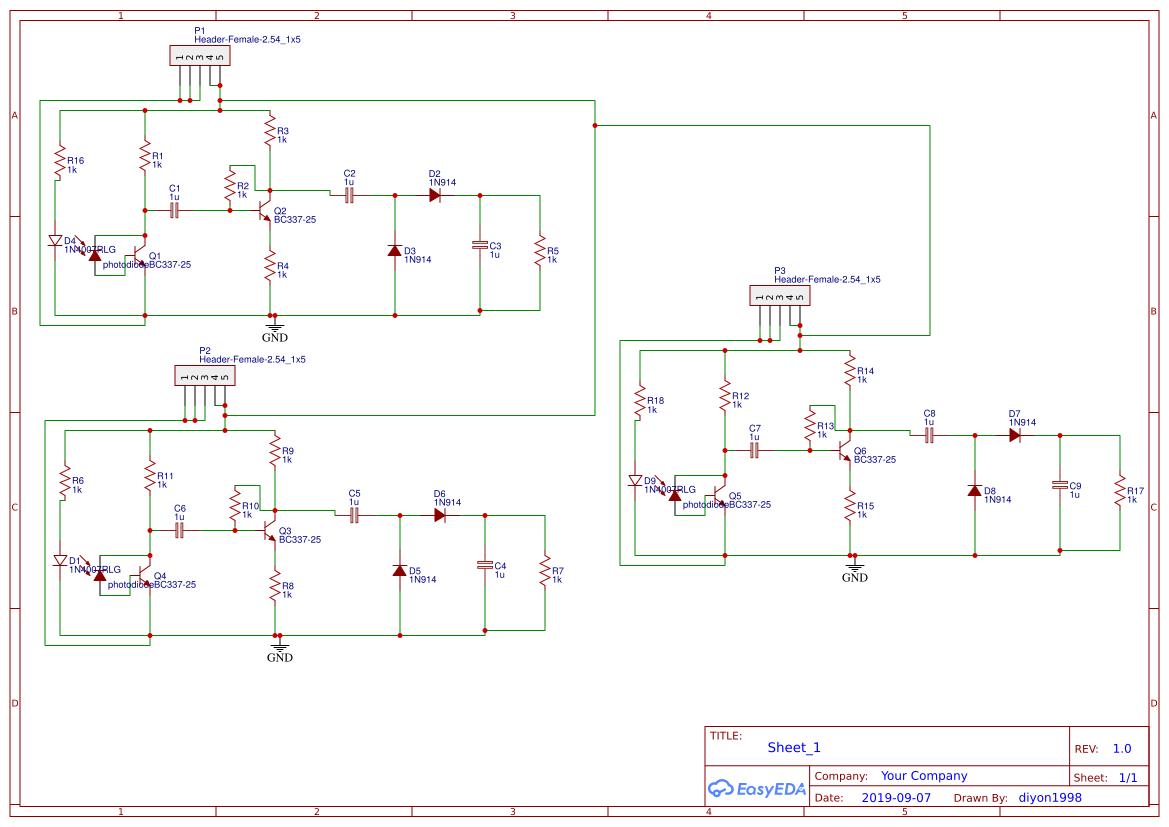Click the EasyEDA logo in title block
Screen dimensions: 1169x827
pyautogui.click(x=757, y=789)
